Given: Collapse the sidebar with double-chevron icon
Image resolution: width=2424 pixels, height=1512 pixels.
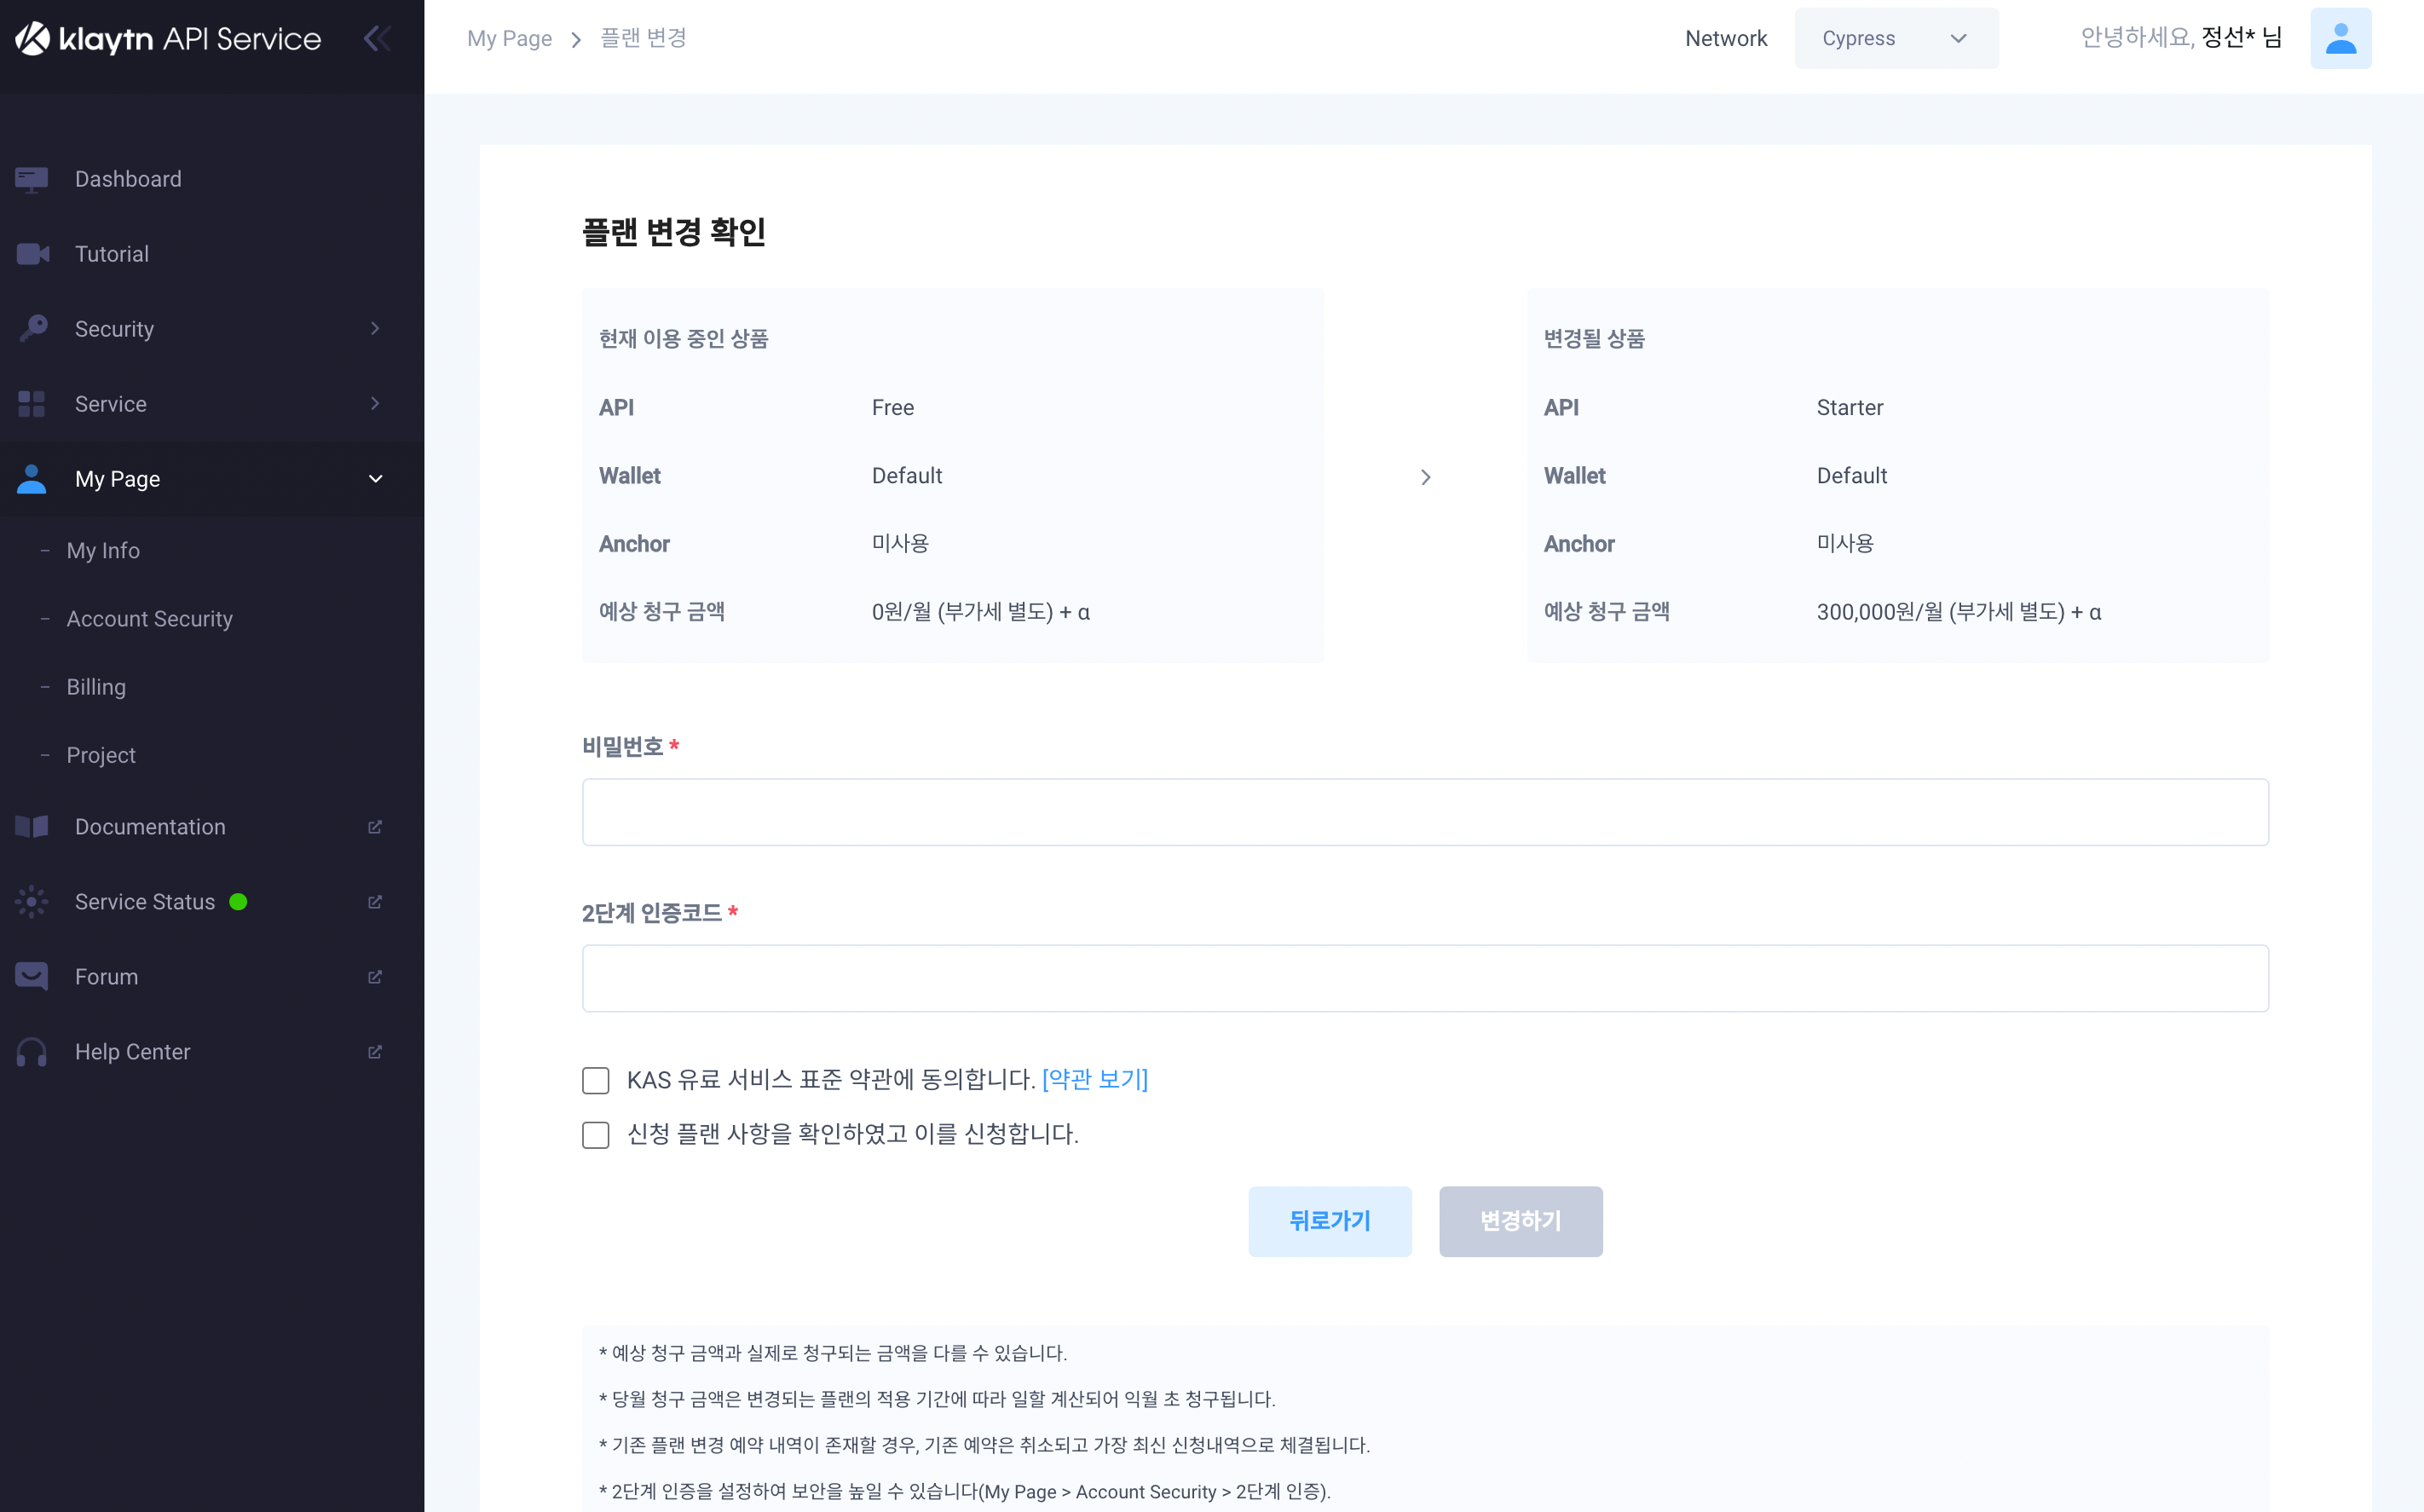Looking at the screenshot, I should pyautogui.click(x=377, y=39).
